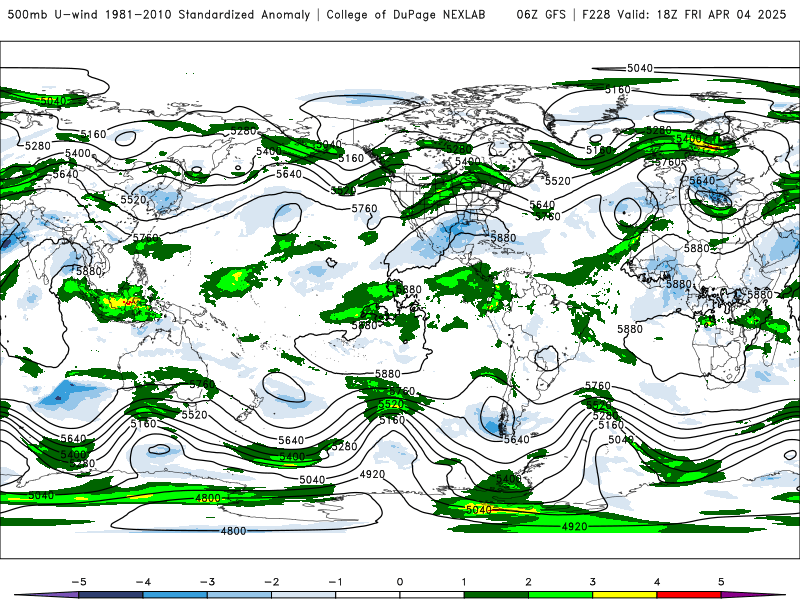Click the '06Z GFS' model run label

click(541, 14)
